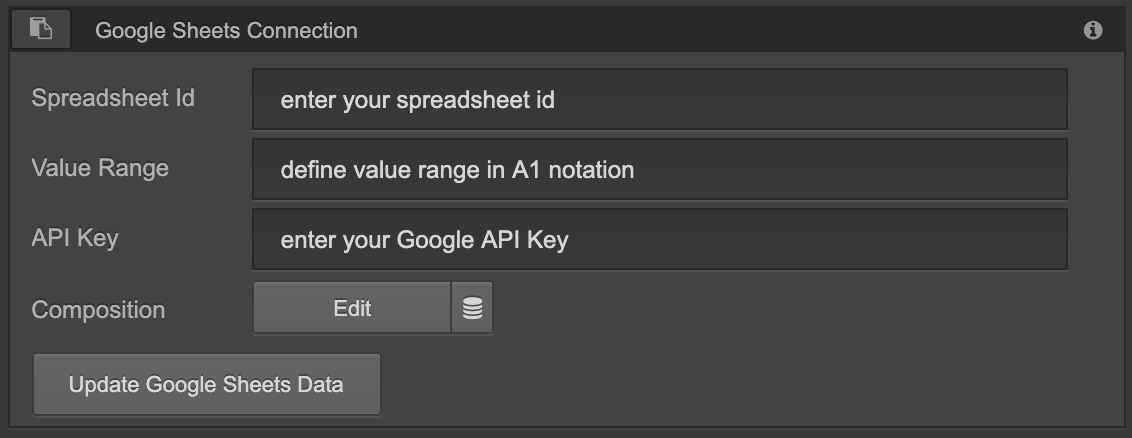Select the API Key input box

click(659, 240)
